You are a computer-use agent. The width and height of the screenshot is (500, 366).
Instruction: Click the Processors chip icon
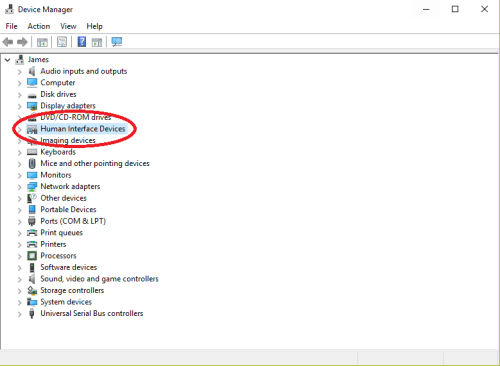tap(32, 256)
